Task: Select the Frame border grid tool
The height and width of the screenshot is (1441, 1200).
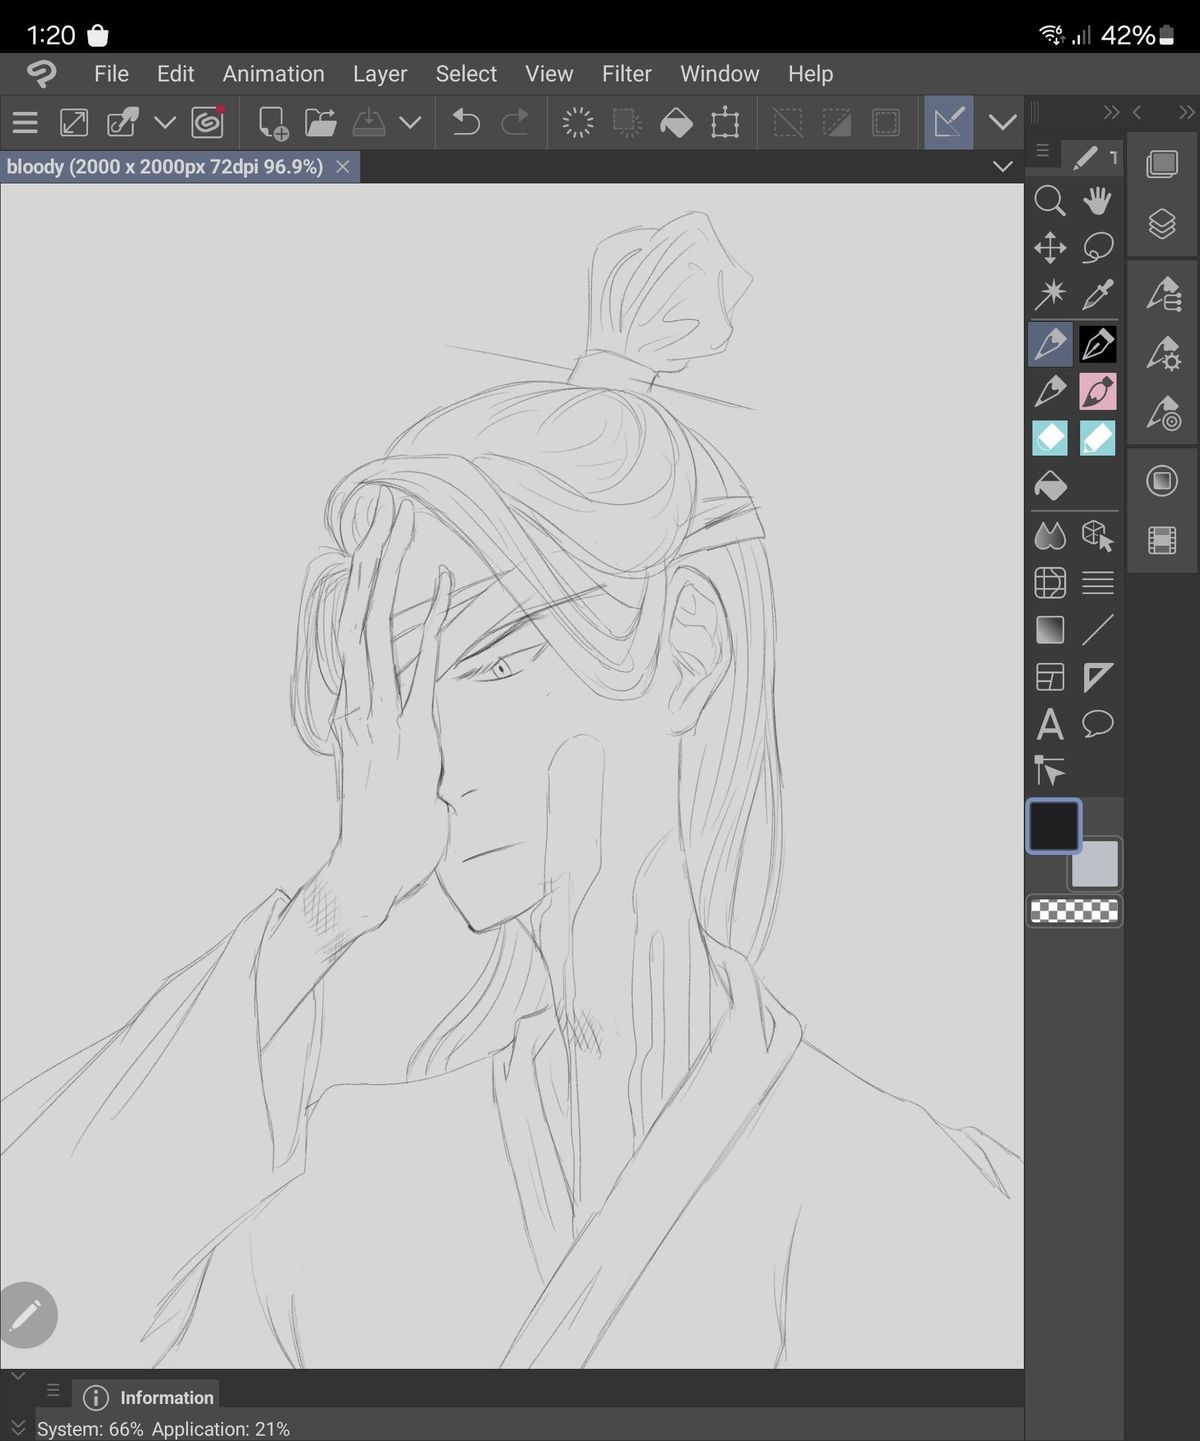Action: [1050, 583]
